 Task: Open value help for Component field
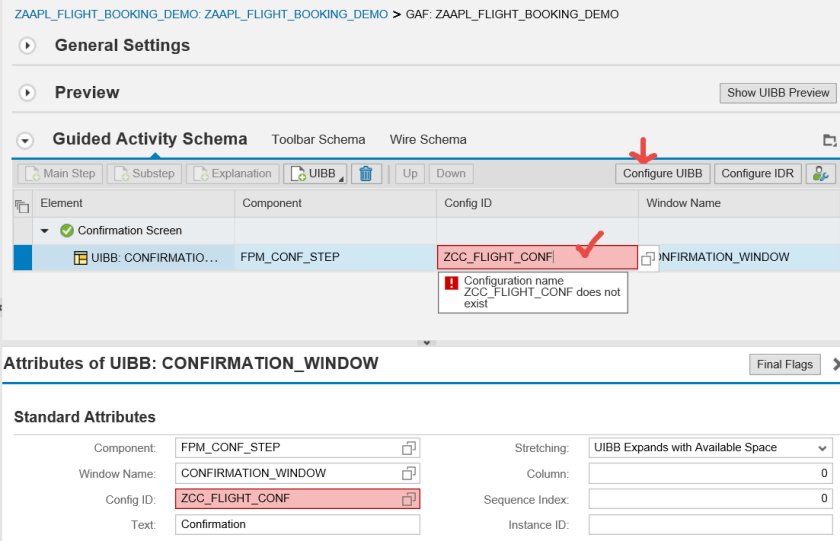tap(409, 448)
